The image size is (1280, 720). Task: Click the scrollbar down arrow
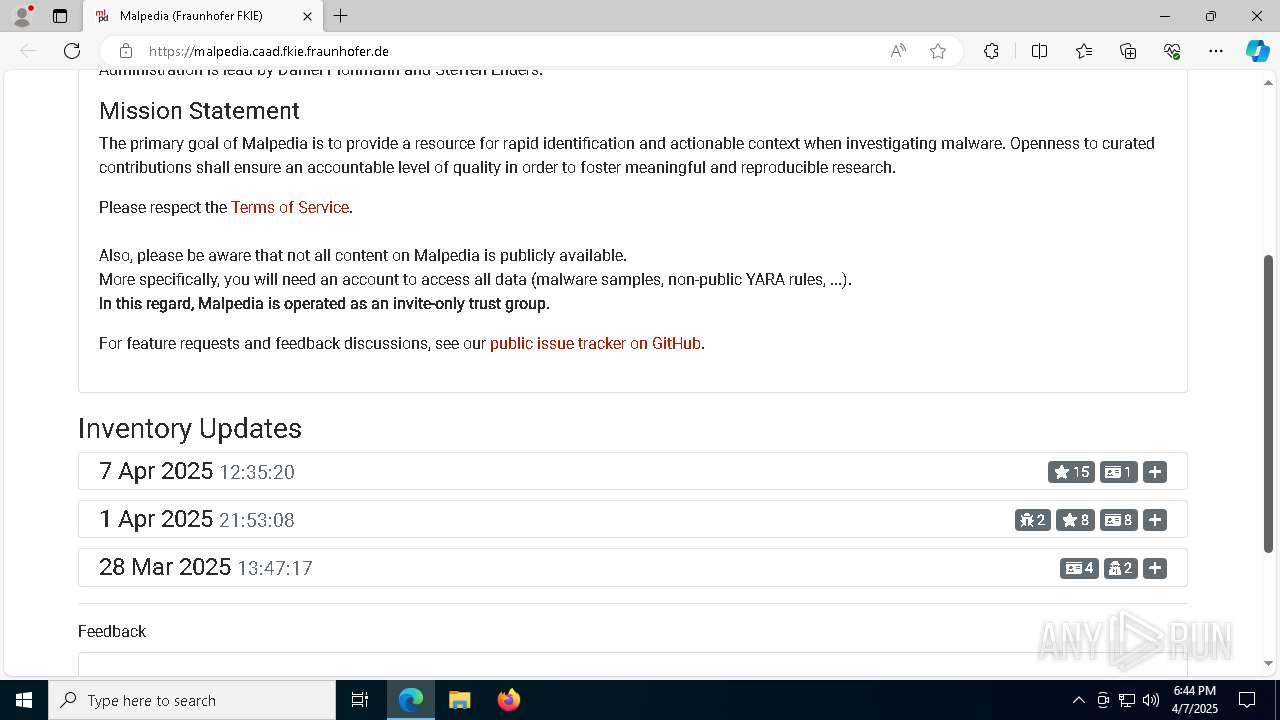(1269, 663)
